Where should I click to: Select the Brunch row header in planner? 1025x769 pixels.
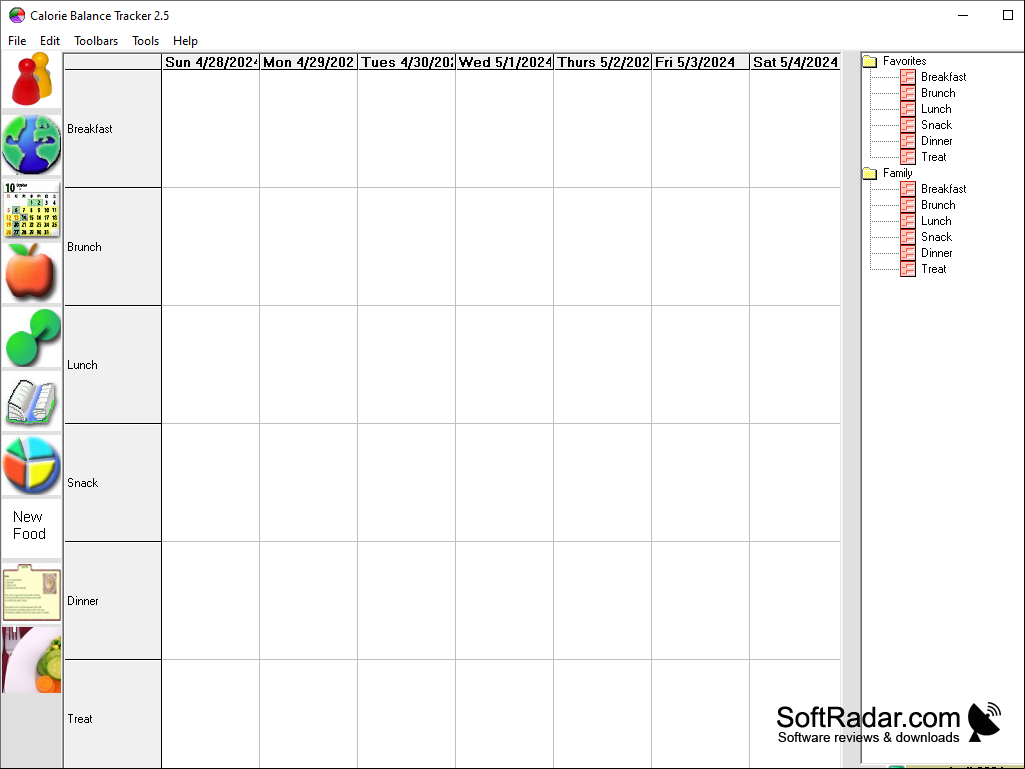click(x=112, y=247)
